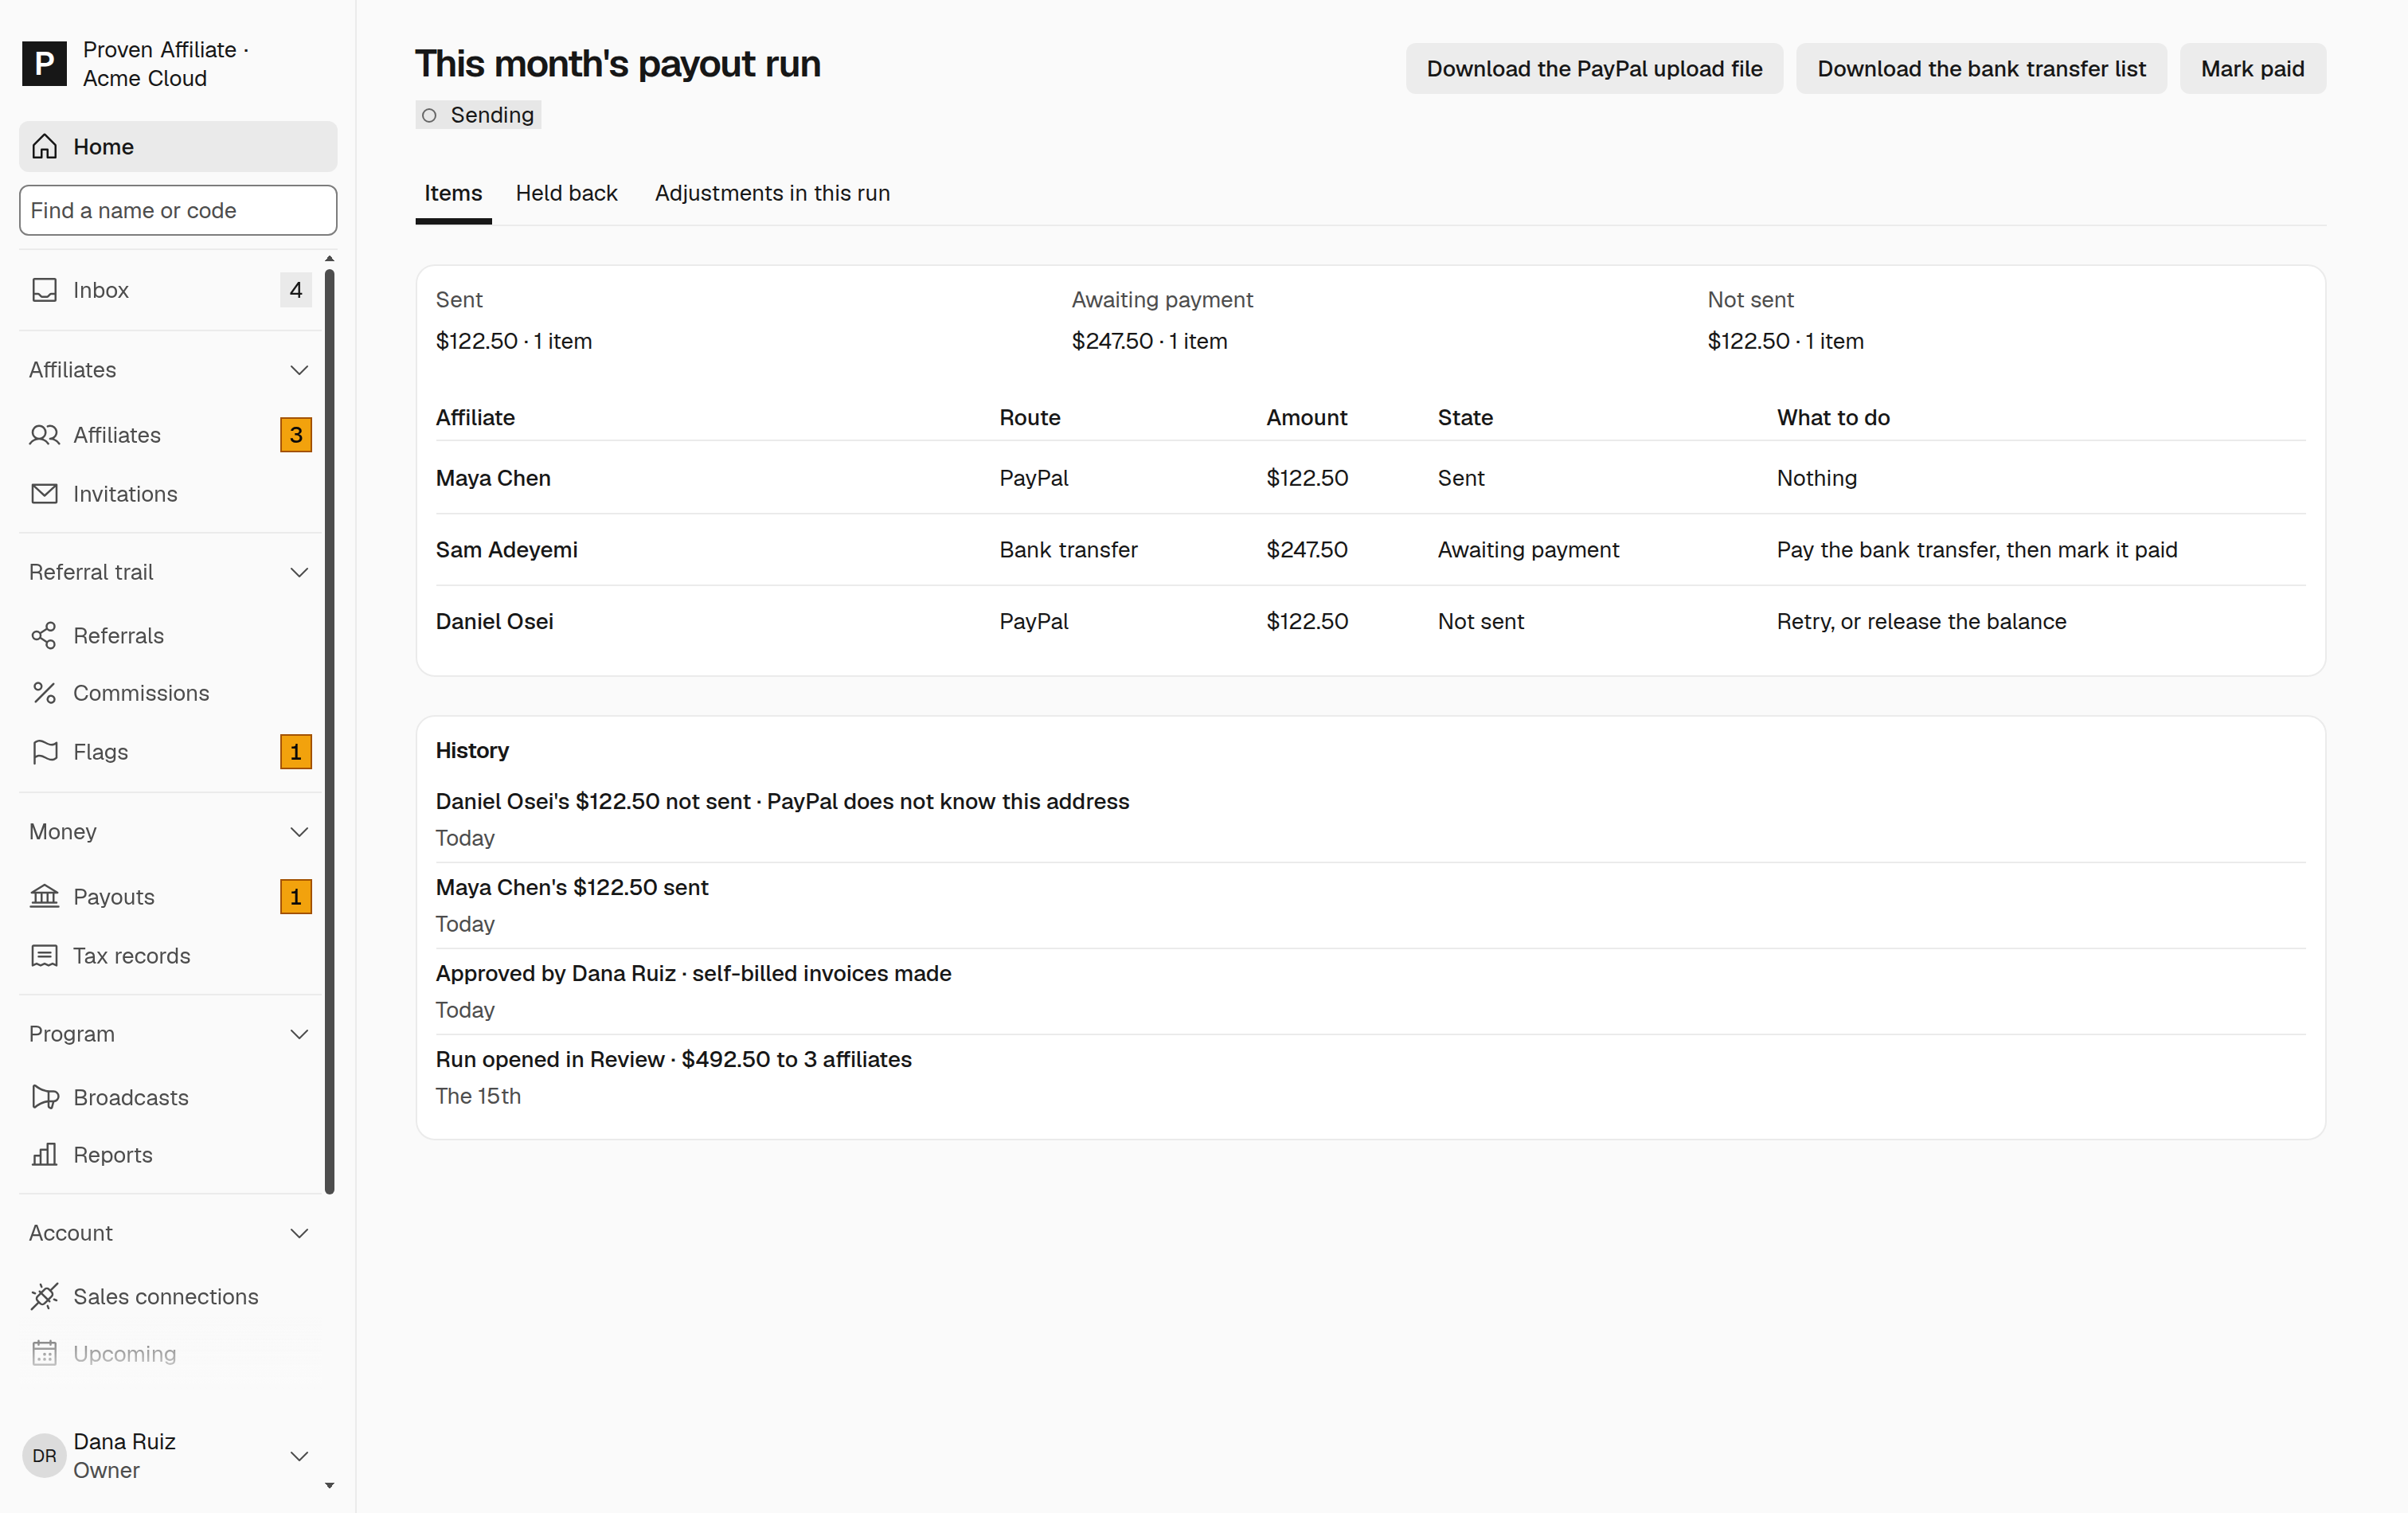The height and width of the screenshot is (1513, 2408).
Task: Open Payouts bank icon
Action: click(x=44, y=897)
